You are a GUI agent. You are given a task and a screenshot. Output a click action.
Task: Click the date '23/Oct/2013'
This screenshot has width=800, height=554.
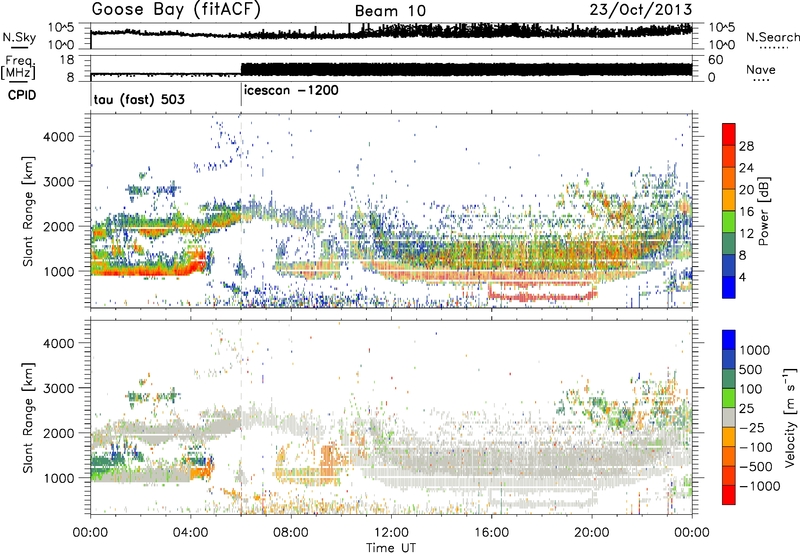[x=641, y=10]
